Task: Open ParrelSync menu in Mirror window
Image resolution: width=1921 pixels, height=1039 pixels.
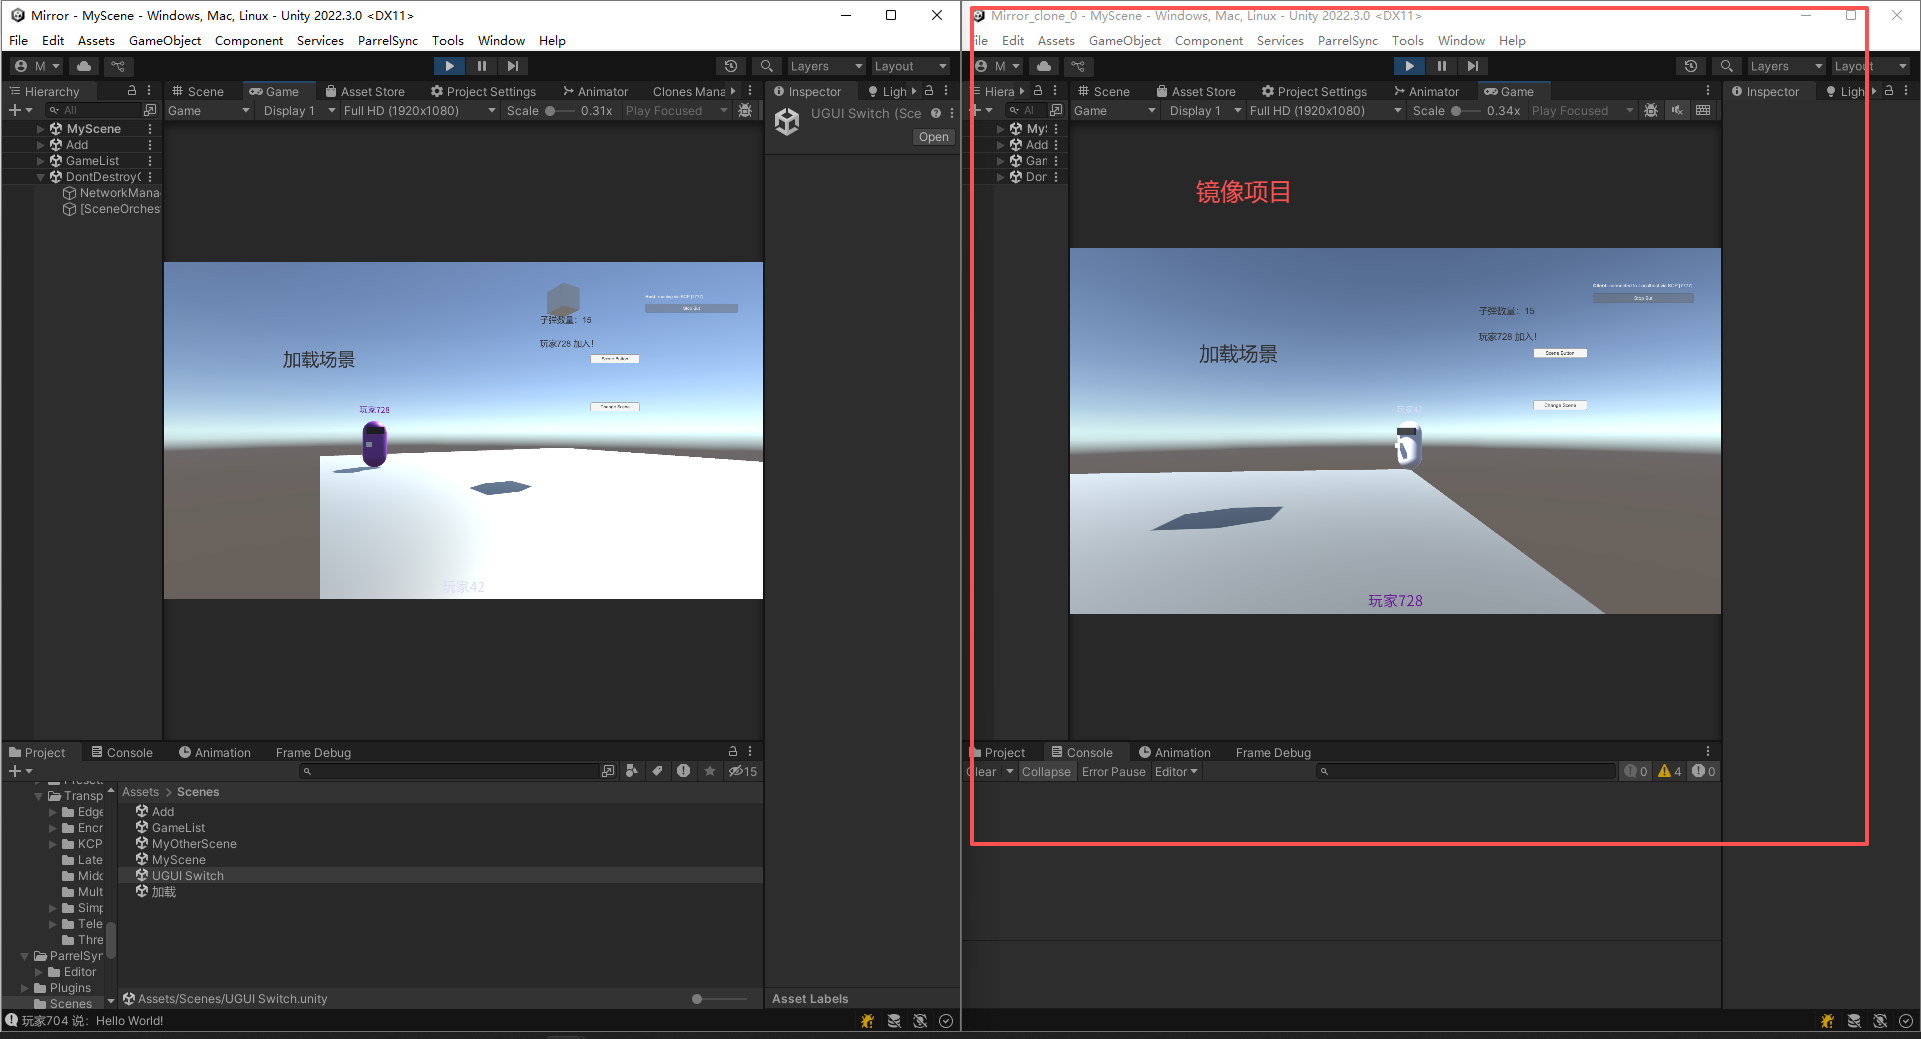Action: pos(388,40)
